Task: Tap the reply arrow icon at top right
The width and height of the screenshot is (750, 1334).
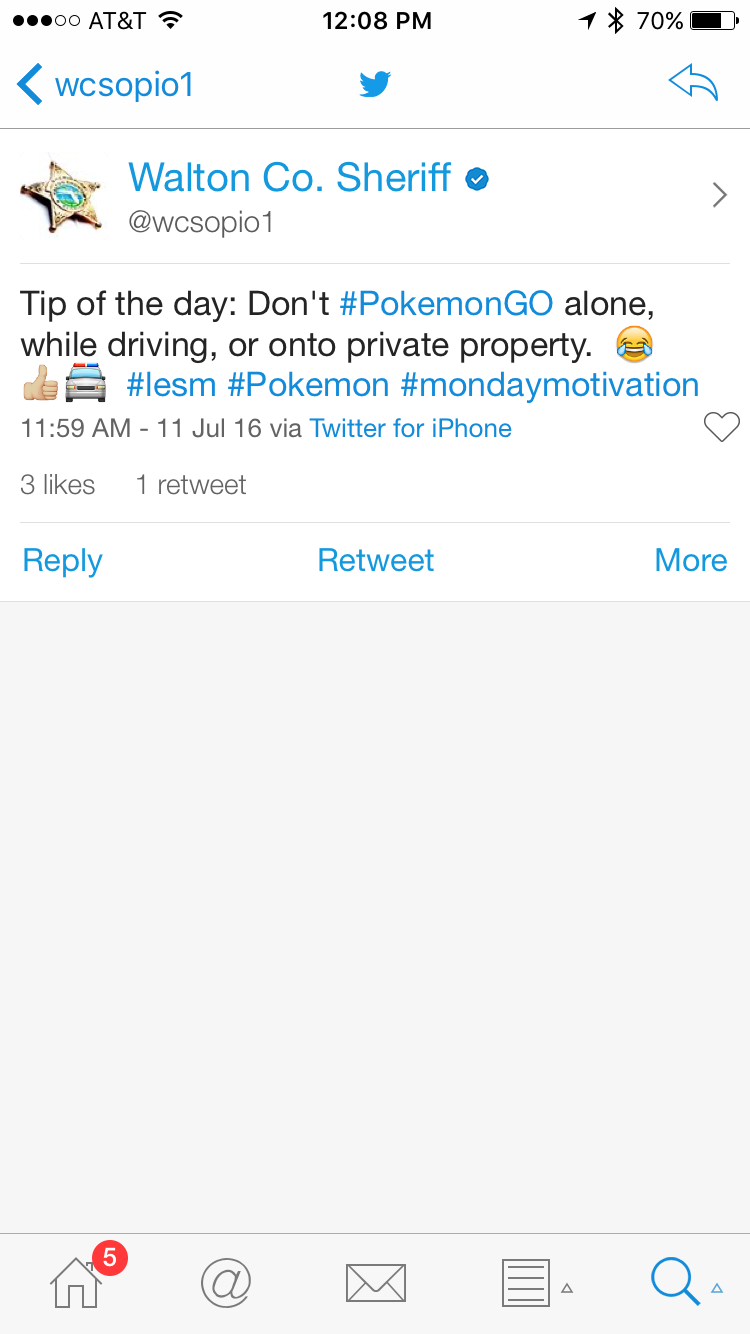Action: (x=694, y=85)
